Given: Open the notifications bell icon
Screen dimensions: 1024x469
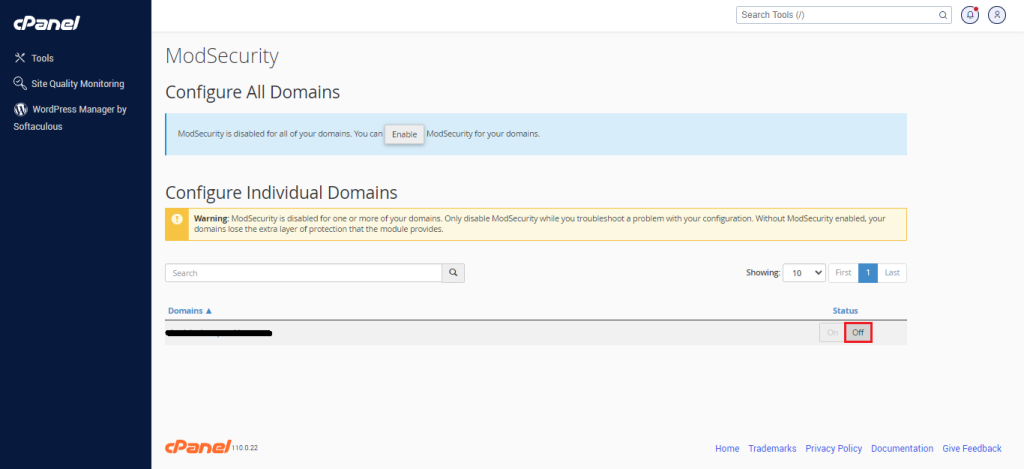Looking at the screenshot, I should coord(970,15).
